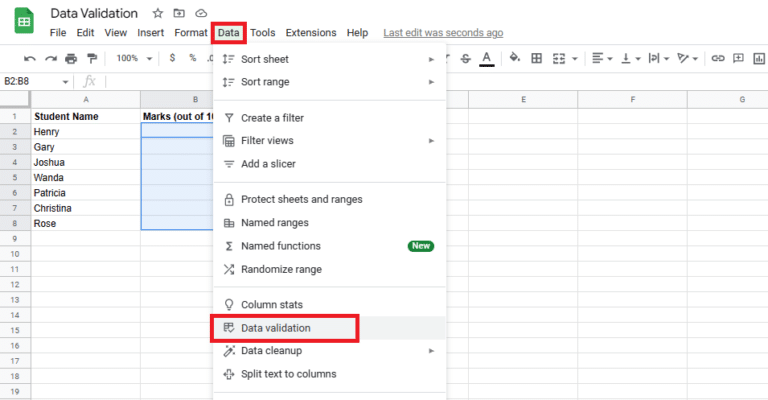The width and height of the screenshot is (768, 400).
Task: Rename the Data Validation document title
Action: (94, 13)
